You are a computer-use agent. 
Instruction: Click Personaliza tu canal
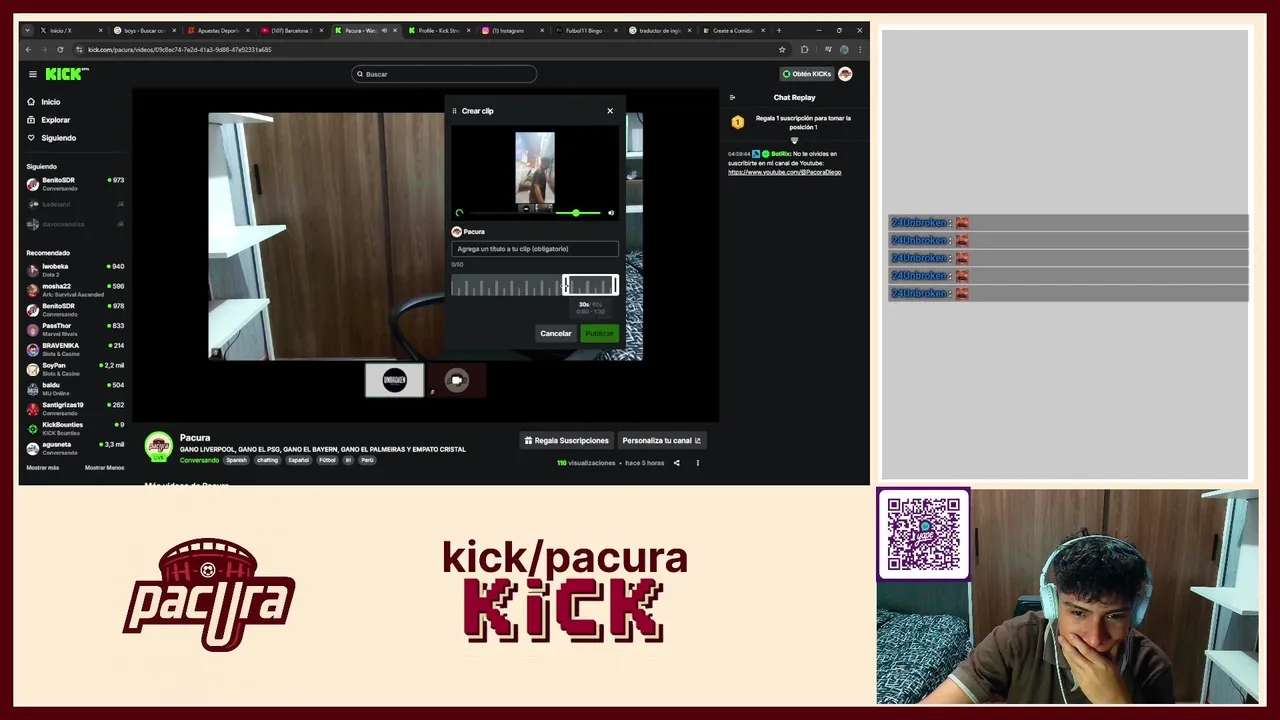tap(661, 441)
